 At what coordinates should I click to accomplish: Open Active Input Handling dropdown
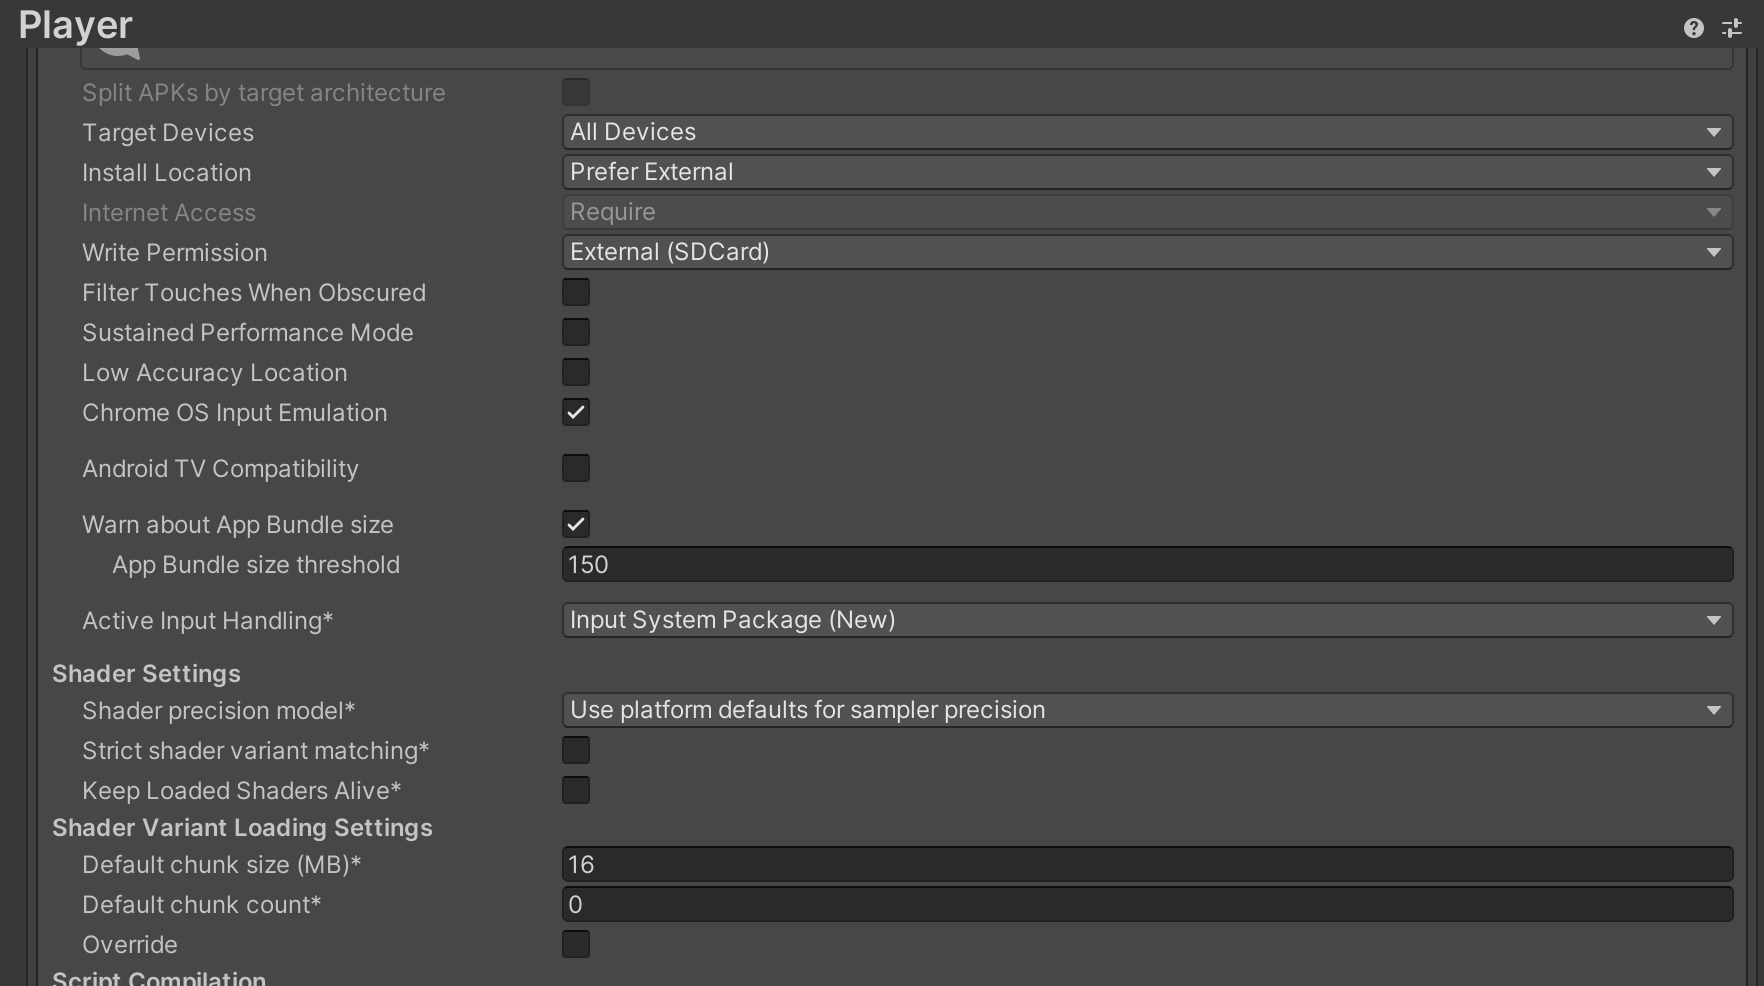click(1146, 620)
